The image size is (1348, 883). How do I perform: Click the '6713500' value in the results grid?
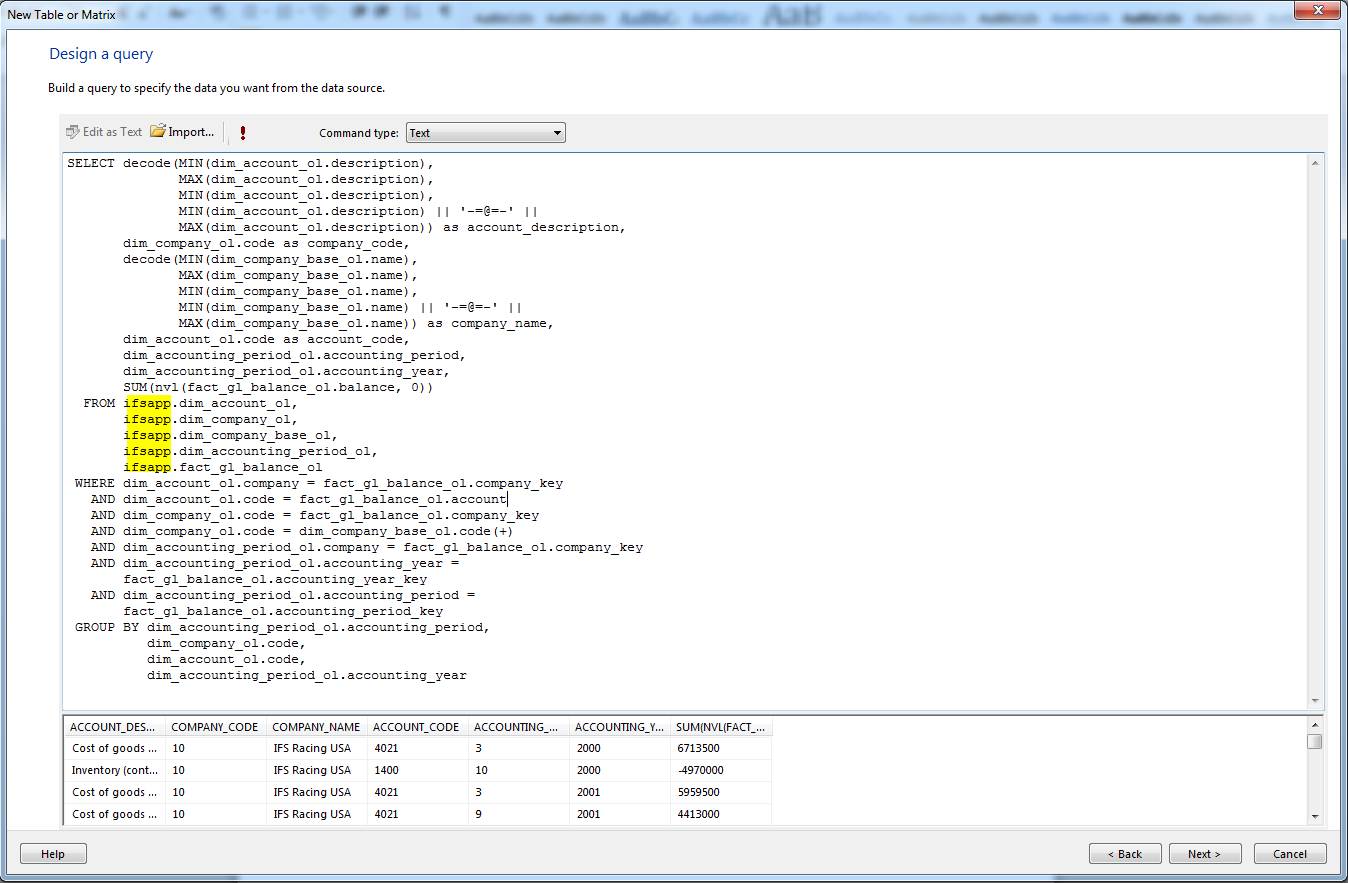click(x=698, y=748)
